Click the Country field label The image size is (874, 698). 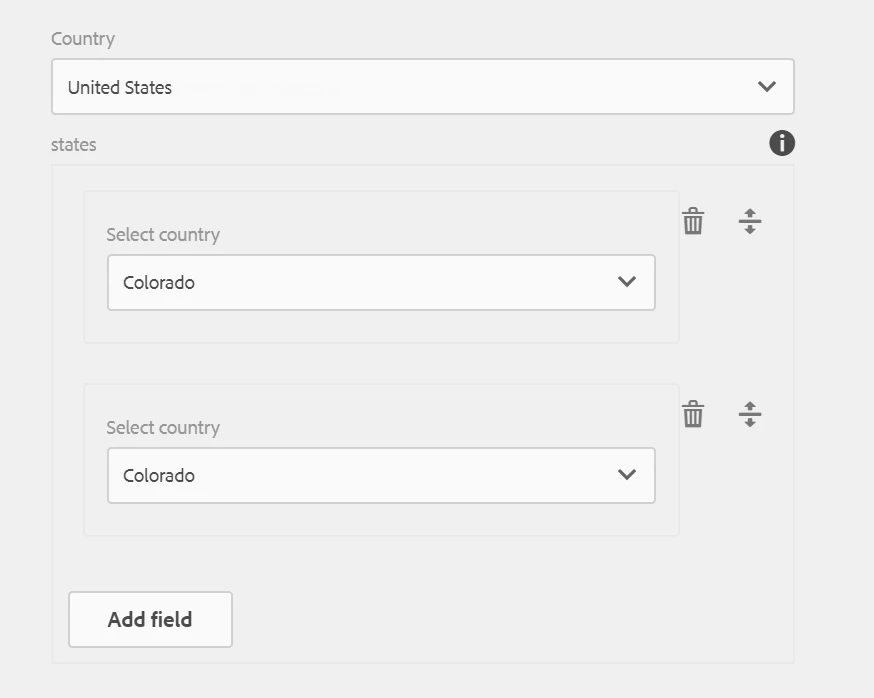[x=83, y=38]
